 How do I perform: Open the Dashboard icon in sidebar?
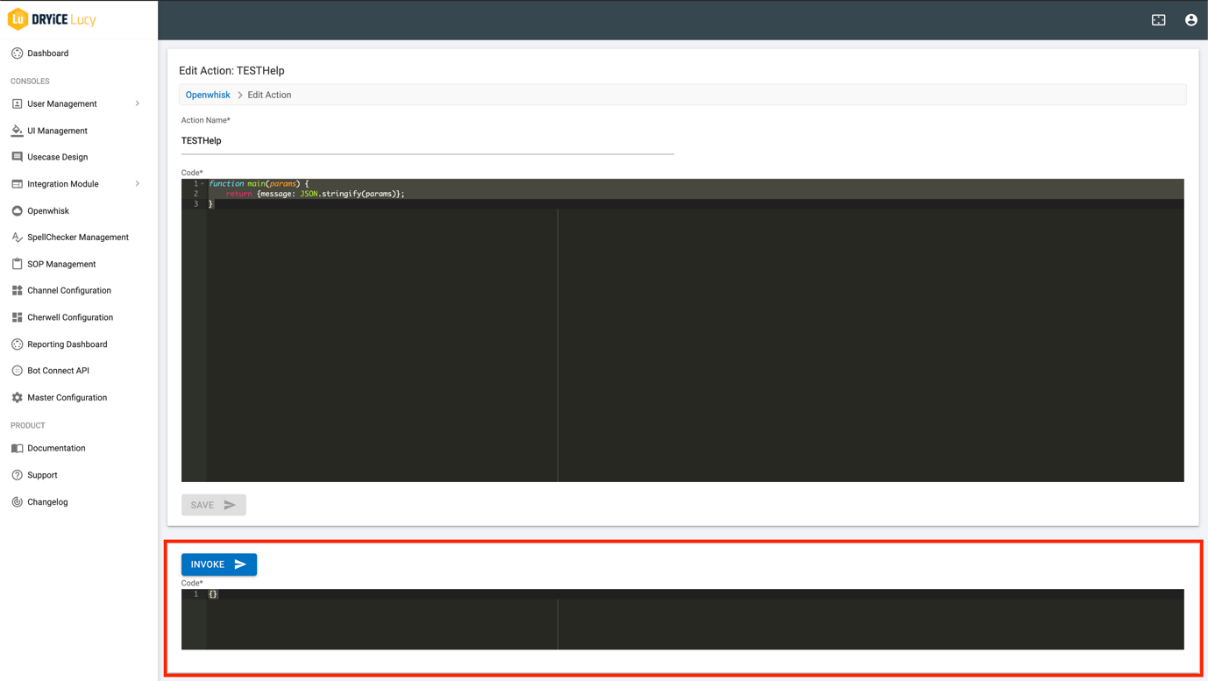point(17,53)
